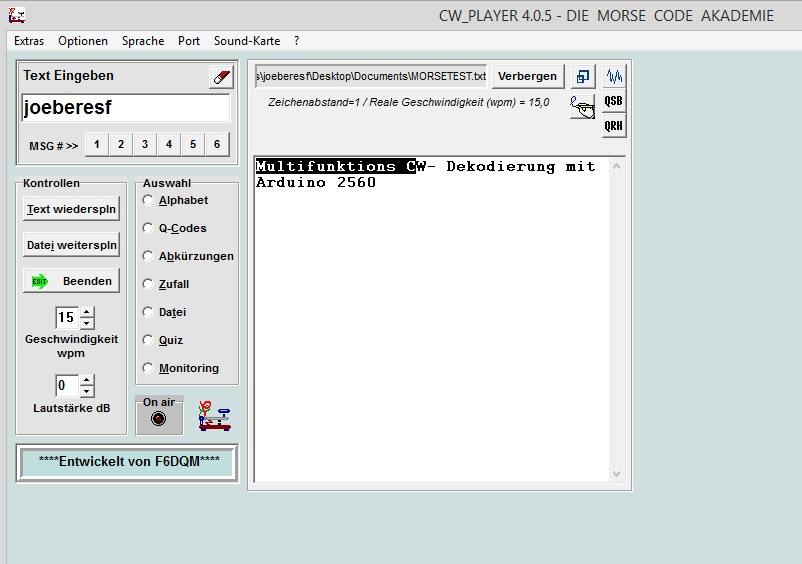Click the Beenden exit button

[x=71, y=281]
